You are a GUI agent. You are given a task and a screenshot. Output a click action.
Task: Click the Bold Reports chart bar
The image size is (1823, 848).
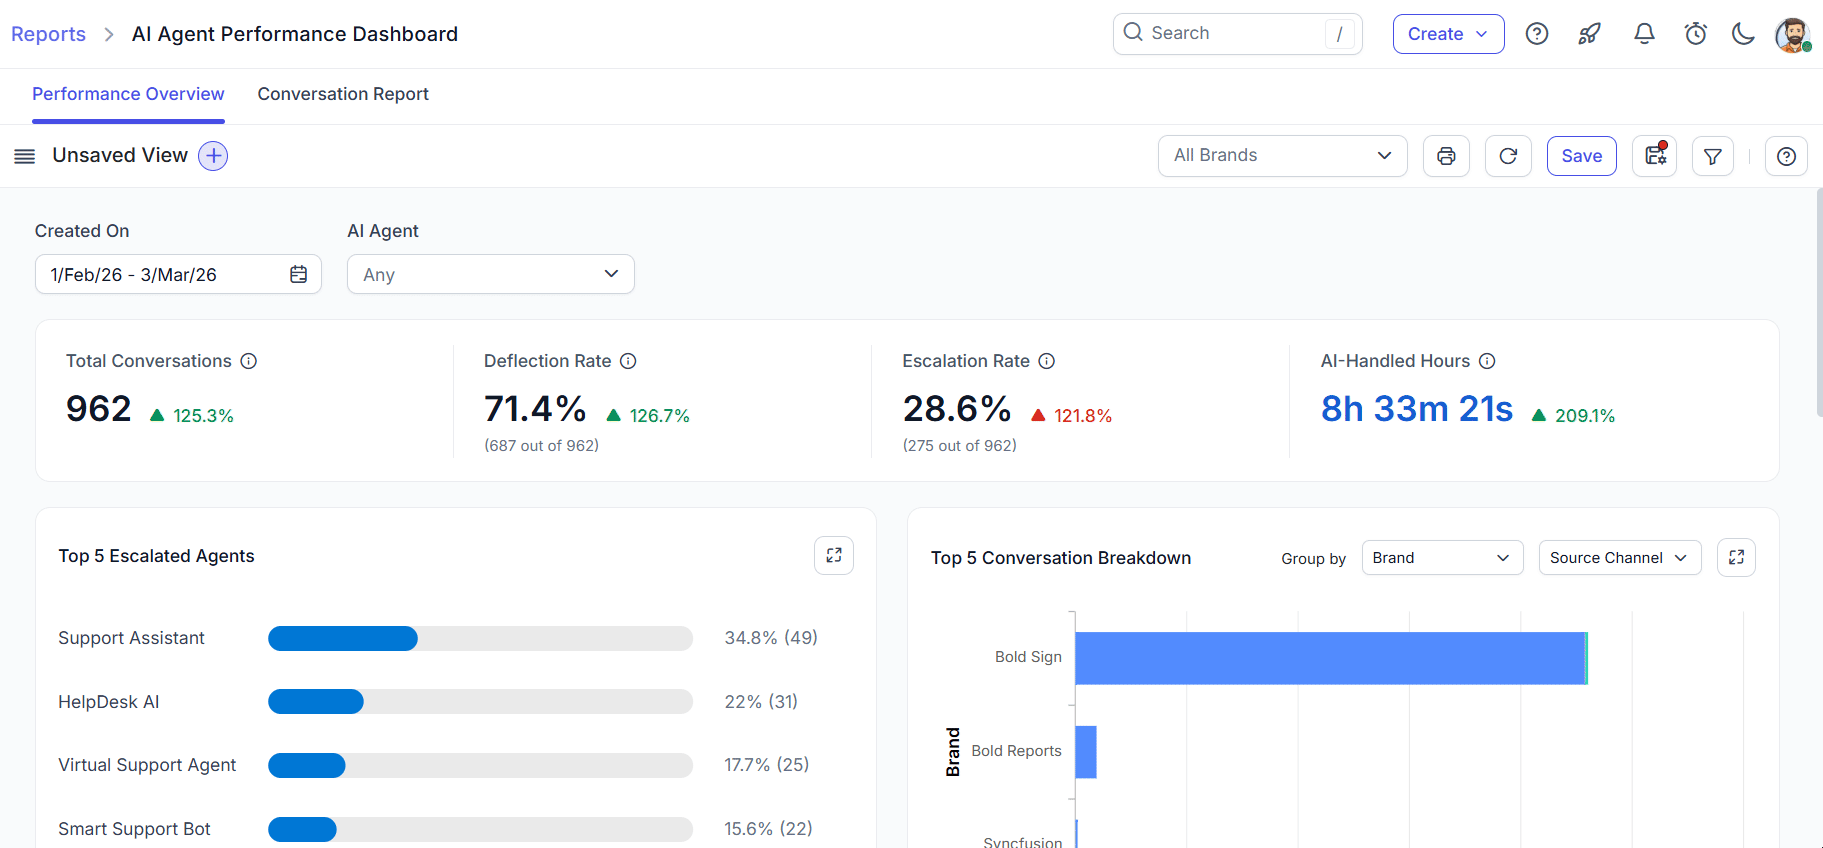pos(1086,752)
